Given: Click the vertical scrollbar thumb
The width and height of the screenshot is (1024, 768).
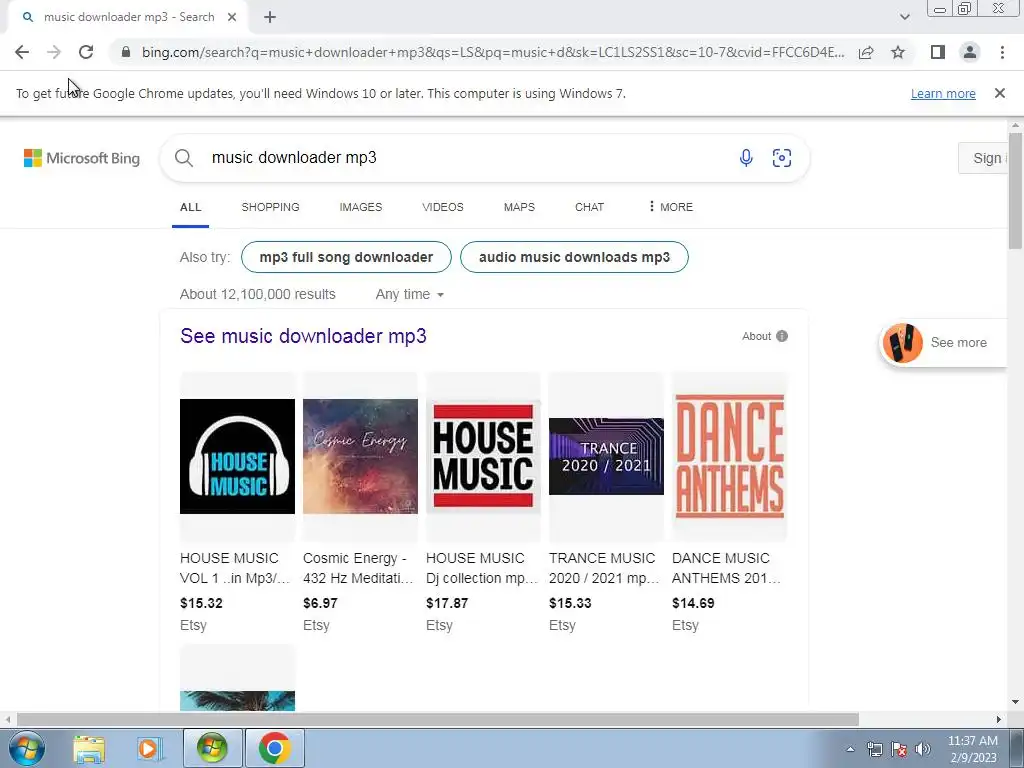Looking at the screenshot, I should coord(1015,191).
